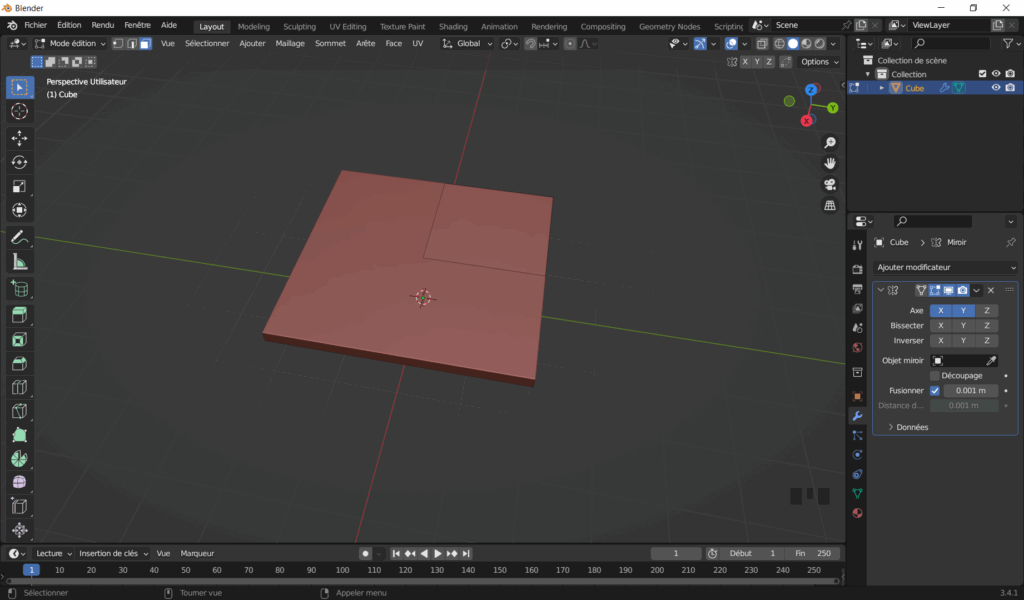Open the Options dropdown in viewport
1024x600 pixels.
point(820,62)
